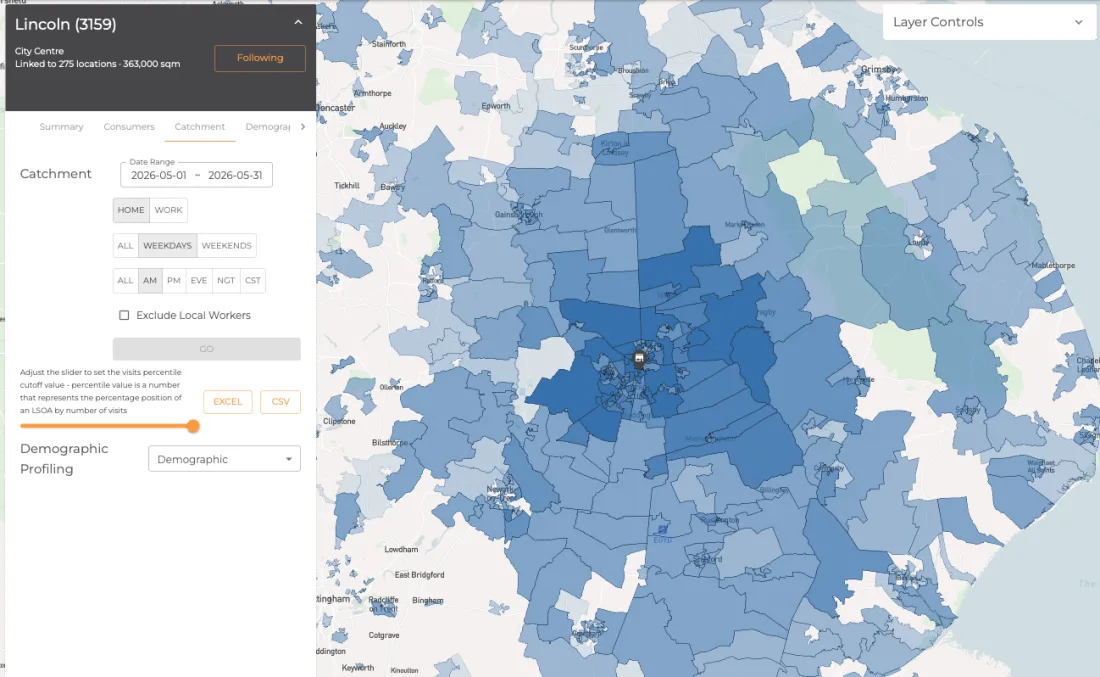This screenshot has height=677, width=1100.
Task: Click the Cotgrave map label
Action: tap(384, 635)
